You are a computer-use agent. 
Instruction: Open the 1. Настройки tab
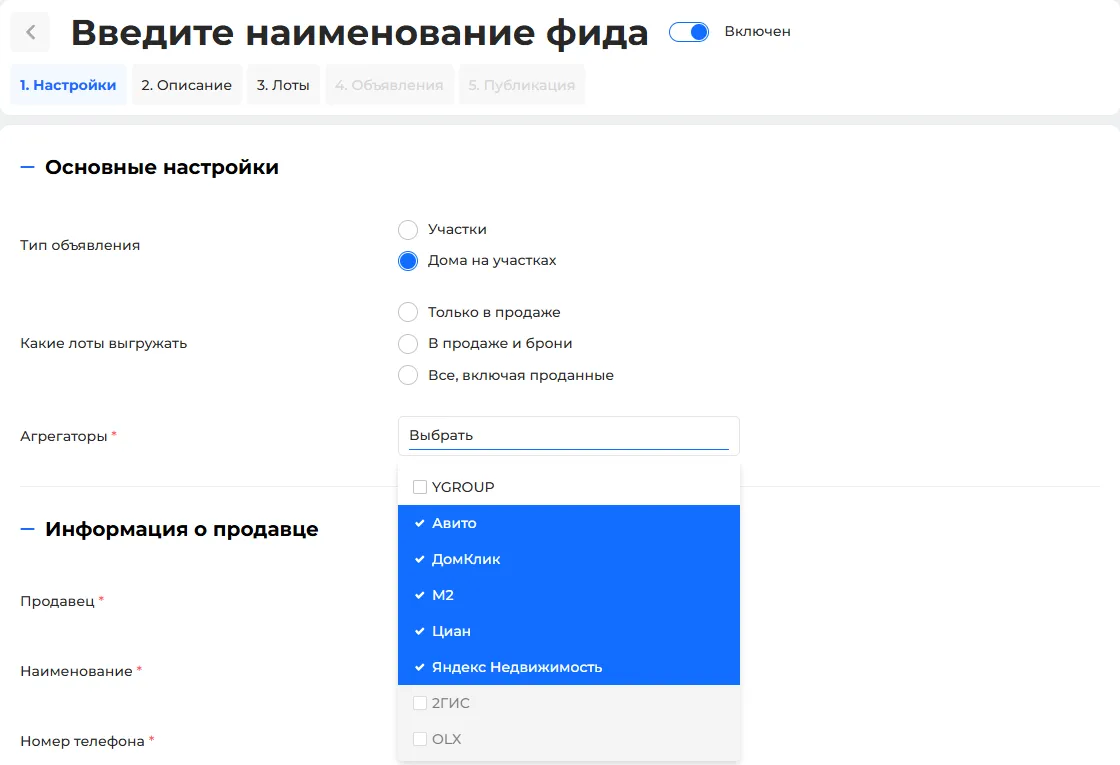pos(68,85)
